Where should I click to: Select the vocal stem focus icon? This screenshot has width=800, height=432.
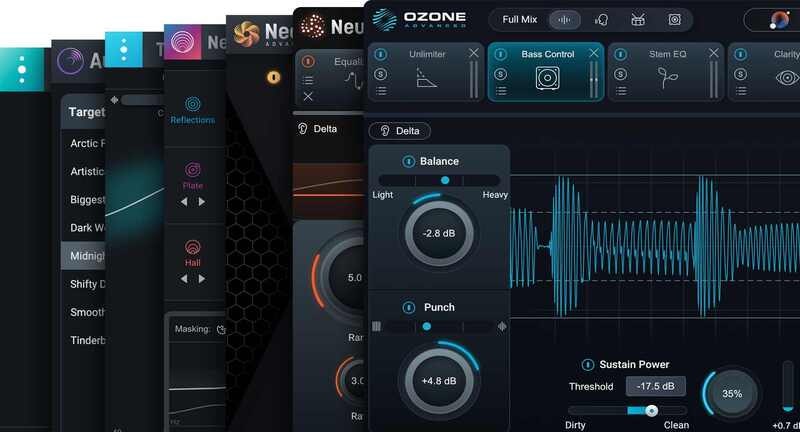click(602, 19)
